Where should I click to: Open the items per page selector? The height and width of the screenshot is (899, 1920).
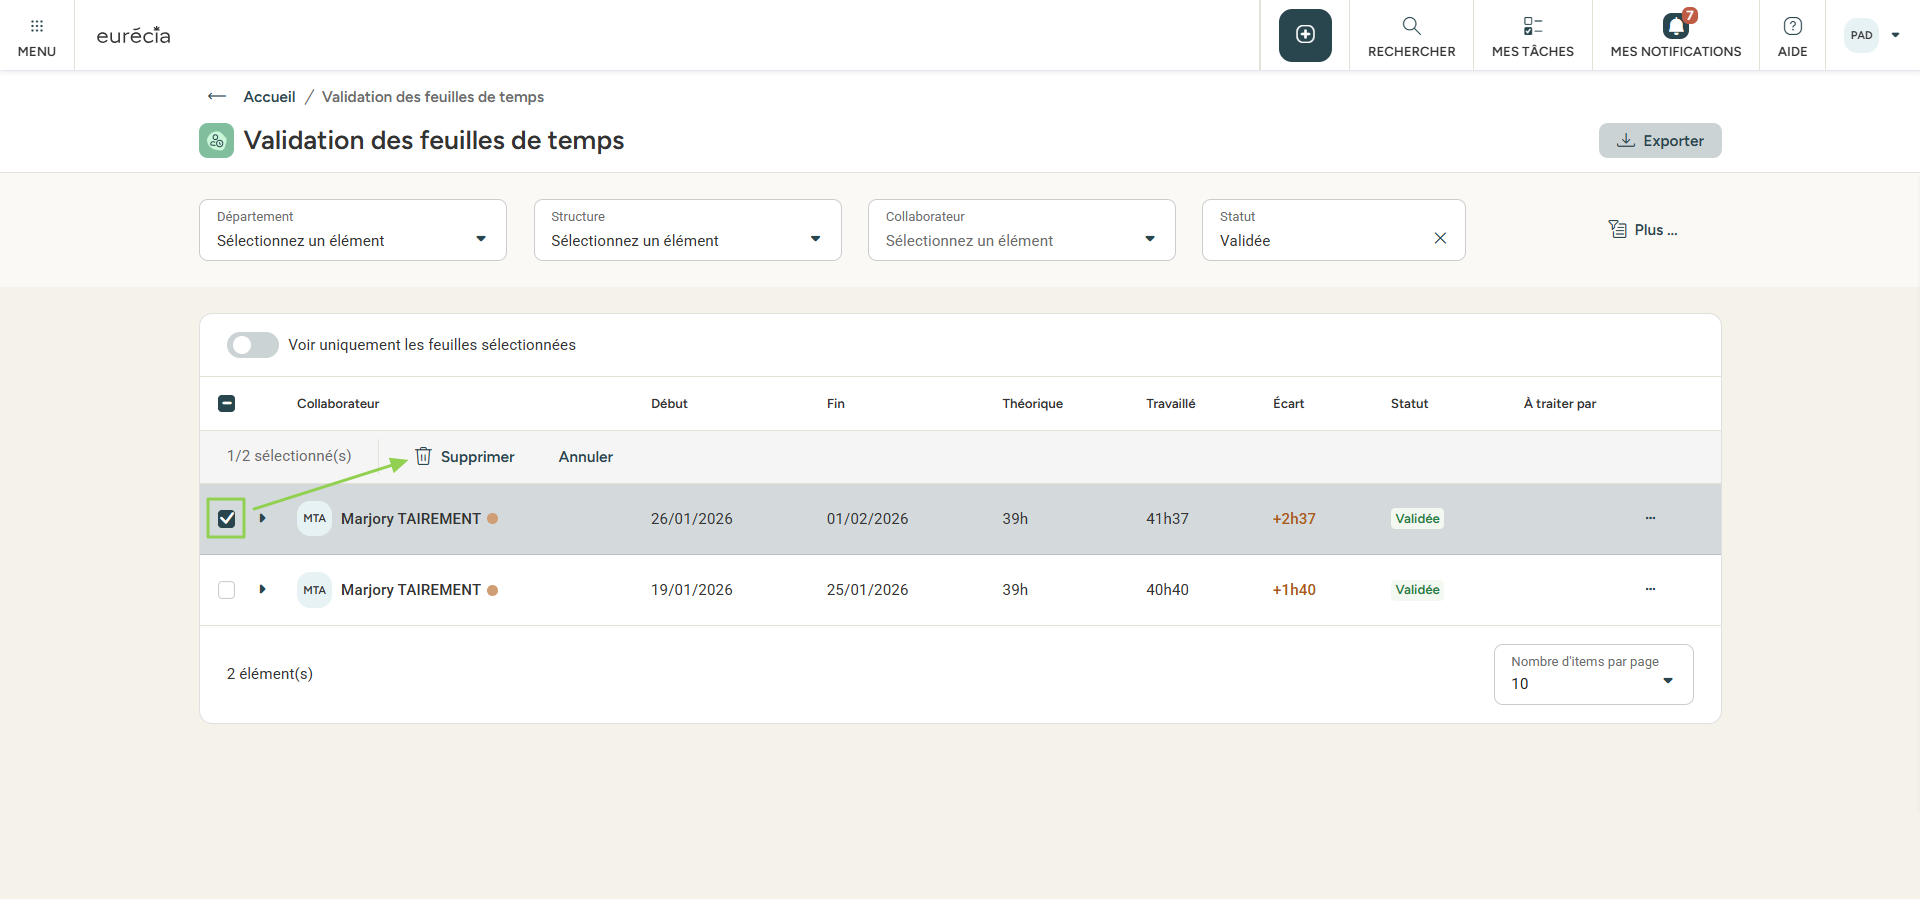coord(1592,675)
